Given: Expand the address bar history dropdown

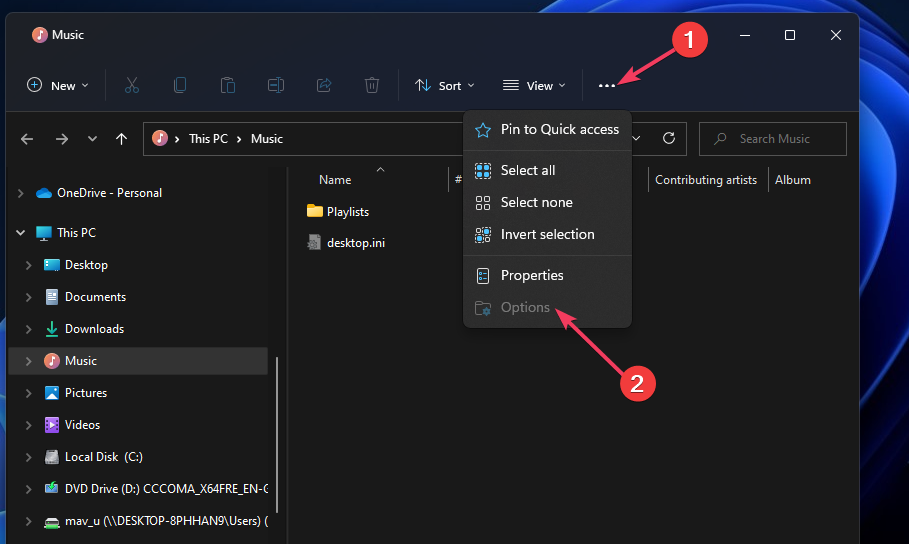Looking at the screenshot, I should coord(636,139).
